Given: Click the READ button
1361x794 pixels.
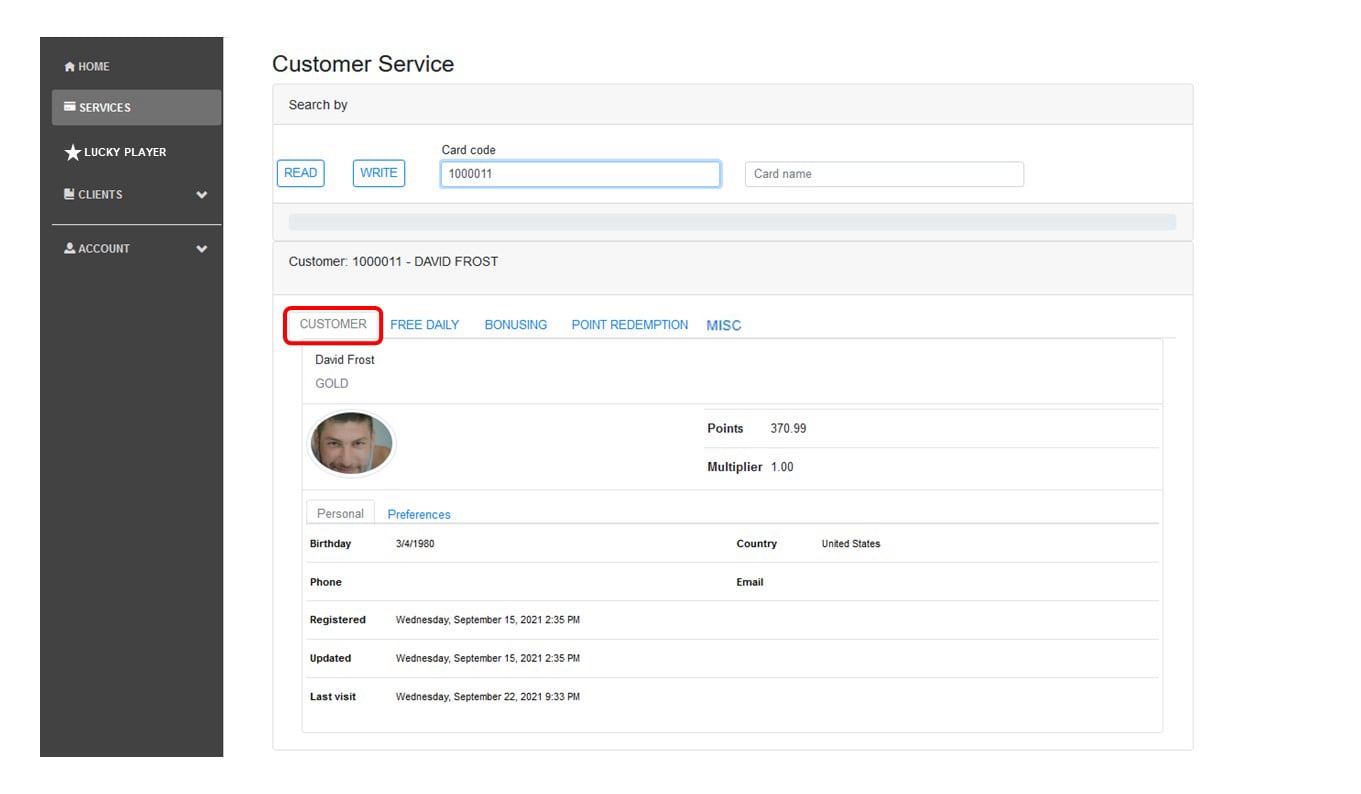Looking at the screenshot, I should tap(300, 173).
